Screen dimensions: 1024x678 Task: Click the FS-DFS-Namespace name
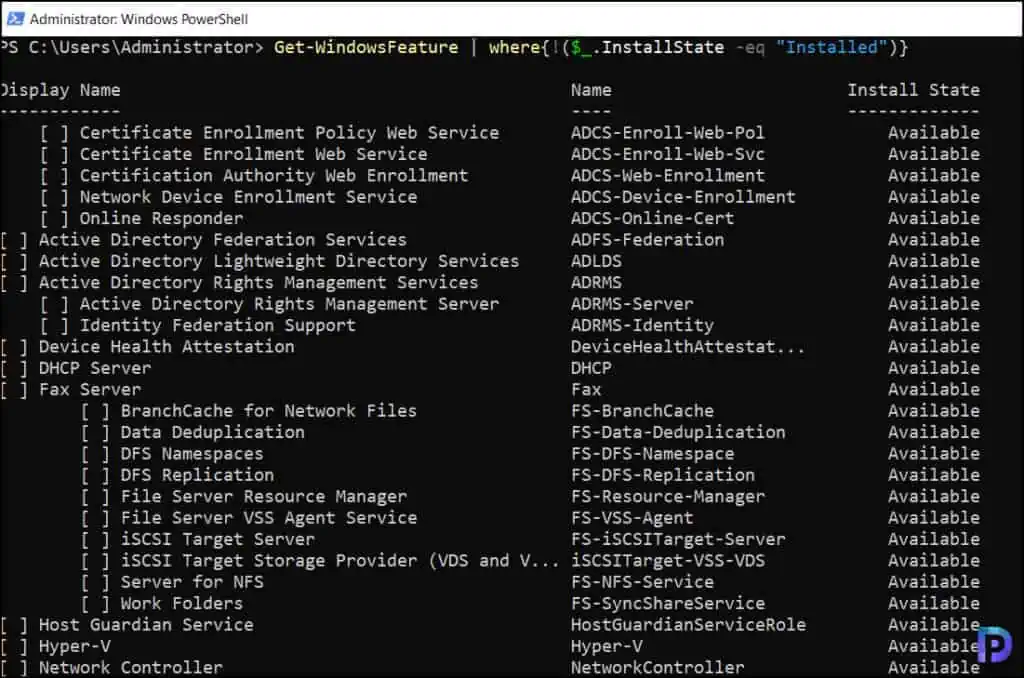coord(652,454)
